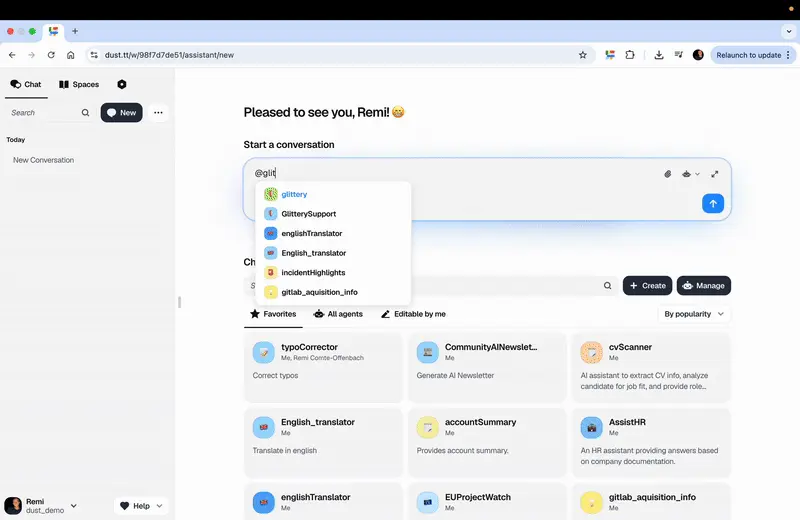Switch to the Spaces tab
The width and height of the screenshot is (800, 520).
(79, 84)
